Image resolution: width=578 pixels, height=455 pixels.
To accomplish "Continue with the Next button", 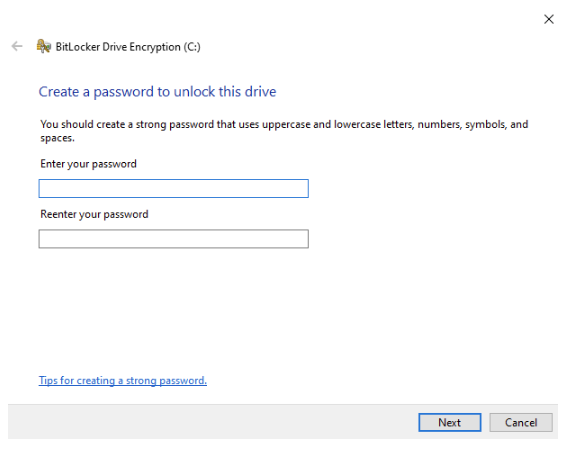I will point(450,422).
